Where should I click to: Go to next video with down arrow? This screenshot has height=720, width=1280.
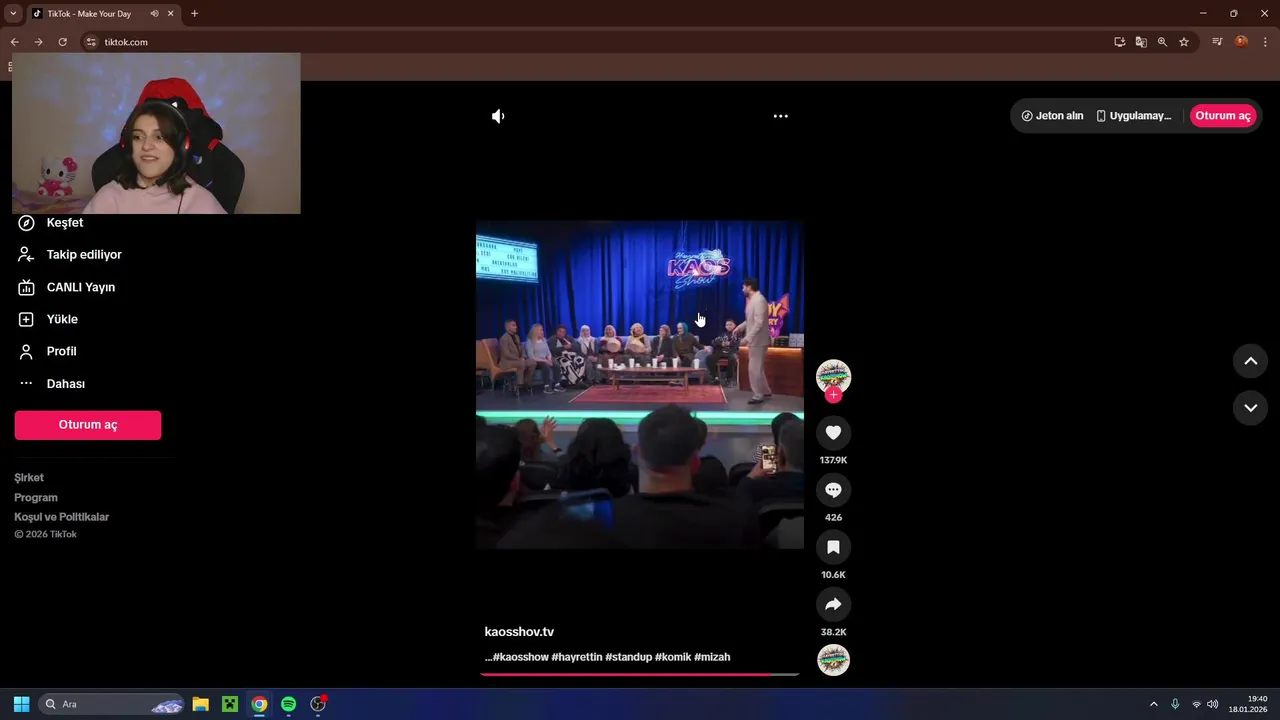pos(1250,407)
